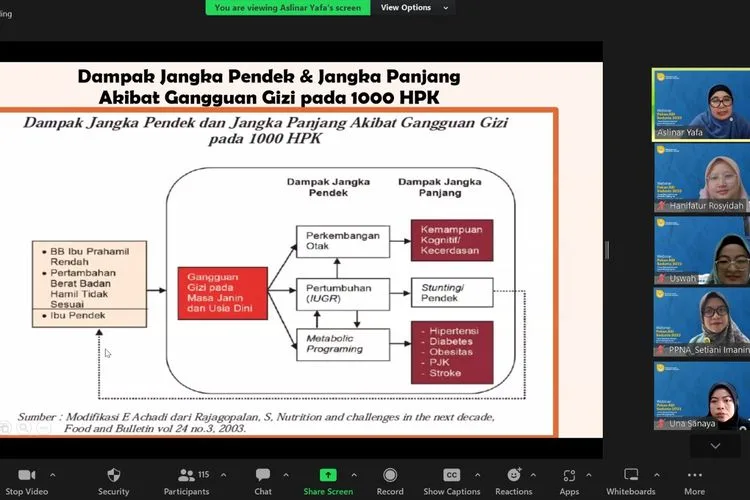This screenshot has height=500, width=750.
Task: Show more participant videos with the down chevron
Action: click(x=715, y=446)
